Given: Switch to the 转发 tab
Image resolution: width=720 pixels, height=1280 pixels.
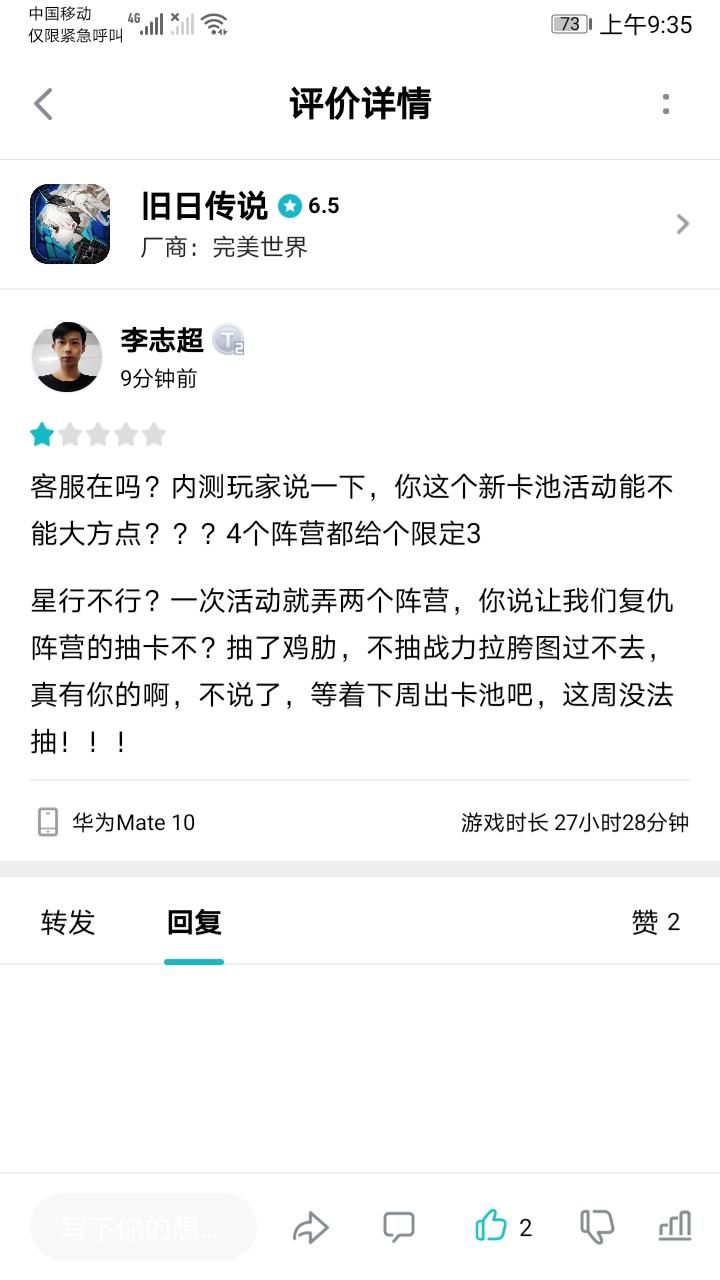Looking at the screenshot, I should 68,922.
